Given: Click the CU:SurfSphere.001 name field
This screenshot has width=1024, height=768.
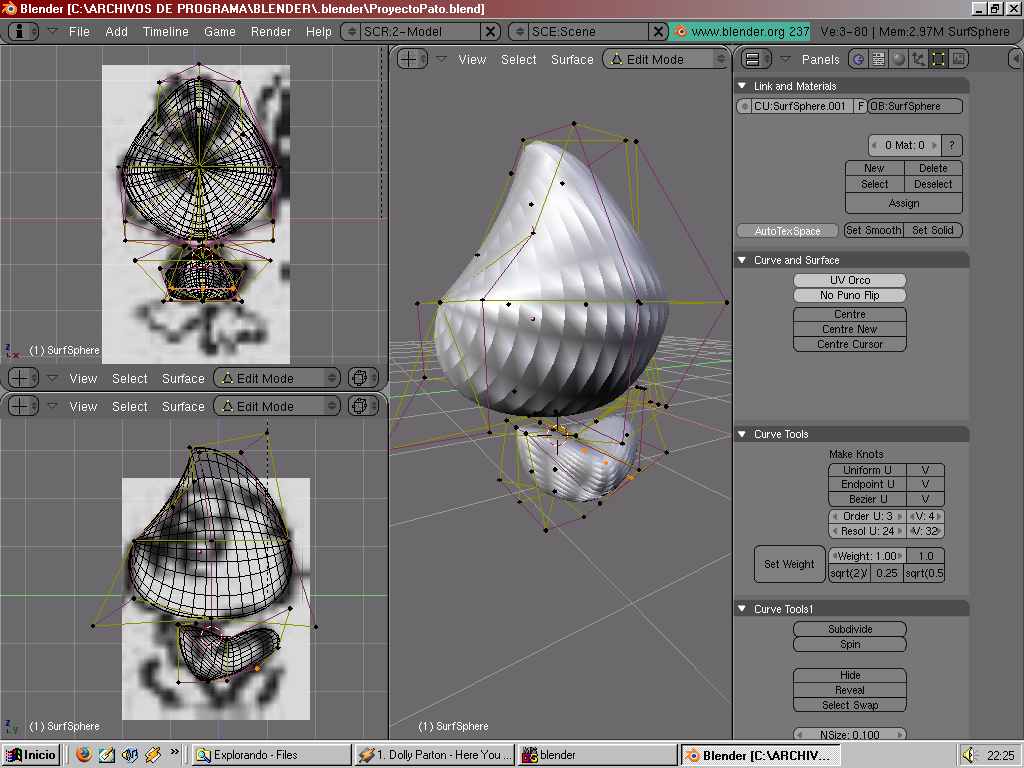Looking at the screenshot, I should pos(803,106).
